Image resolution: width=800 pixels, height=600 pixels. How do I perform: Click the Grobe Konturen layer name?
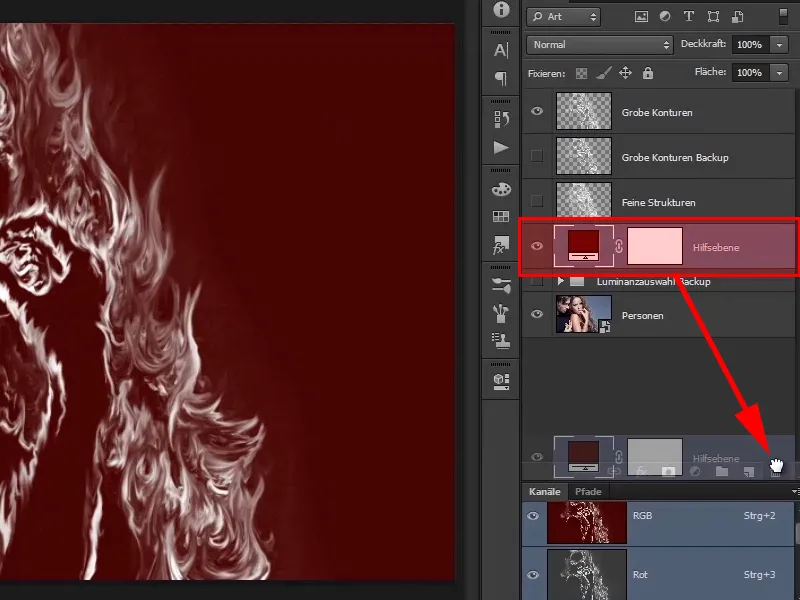[x=657, y=113]
